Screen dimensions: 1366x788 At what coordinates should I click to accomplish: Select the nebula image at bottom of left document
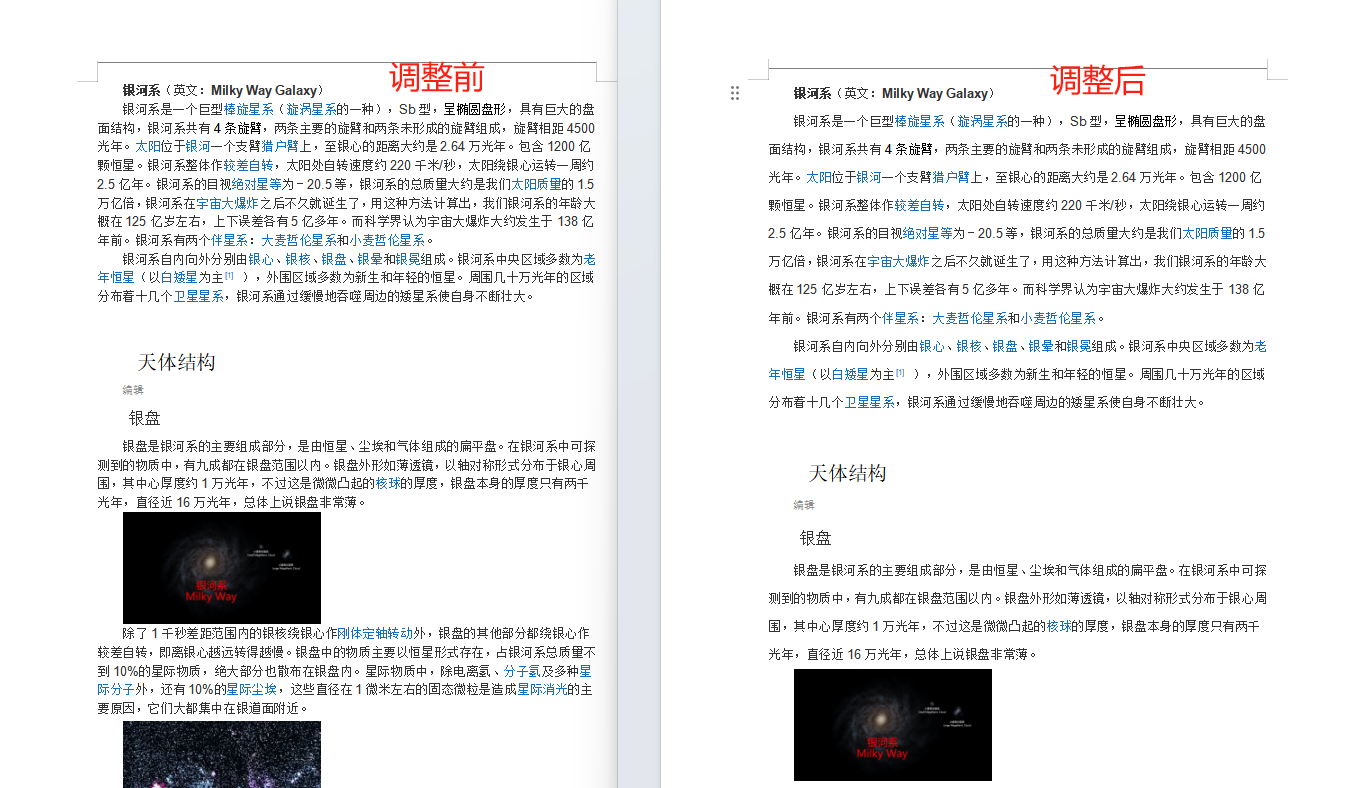(222, 754)
